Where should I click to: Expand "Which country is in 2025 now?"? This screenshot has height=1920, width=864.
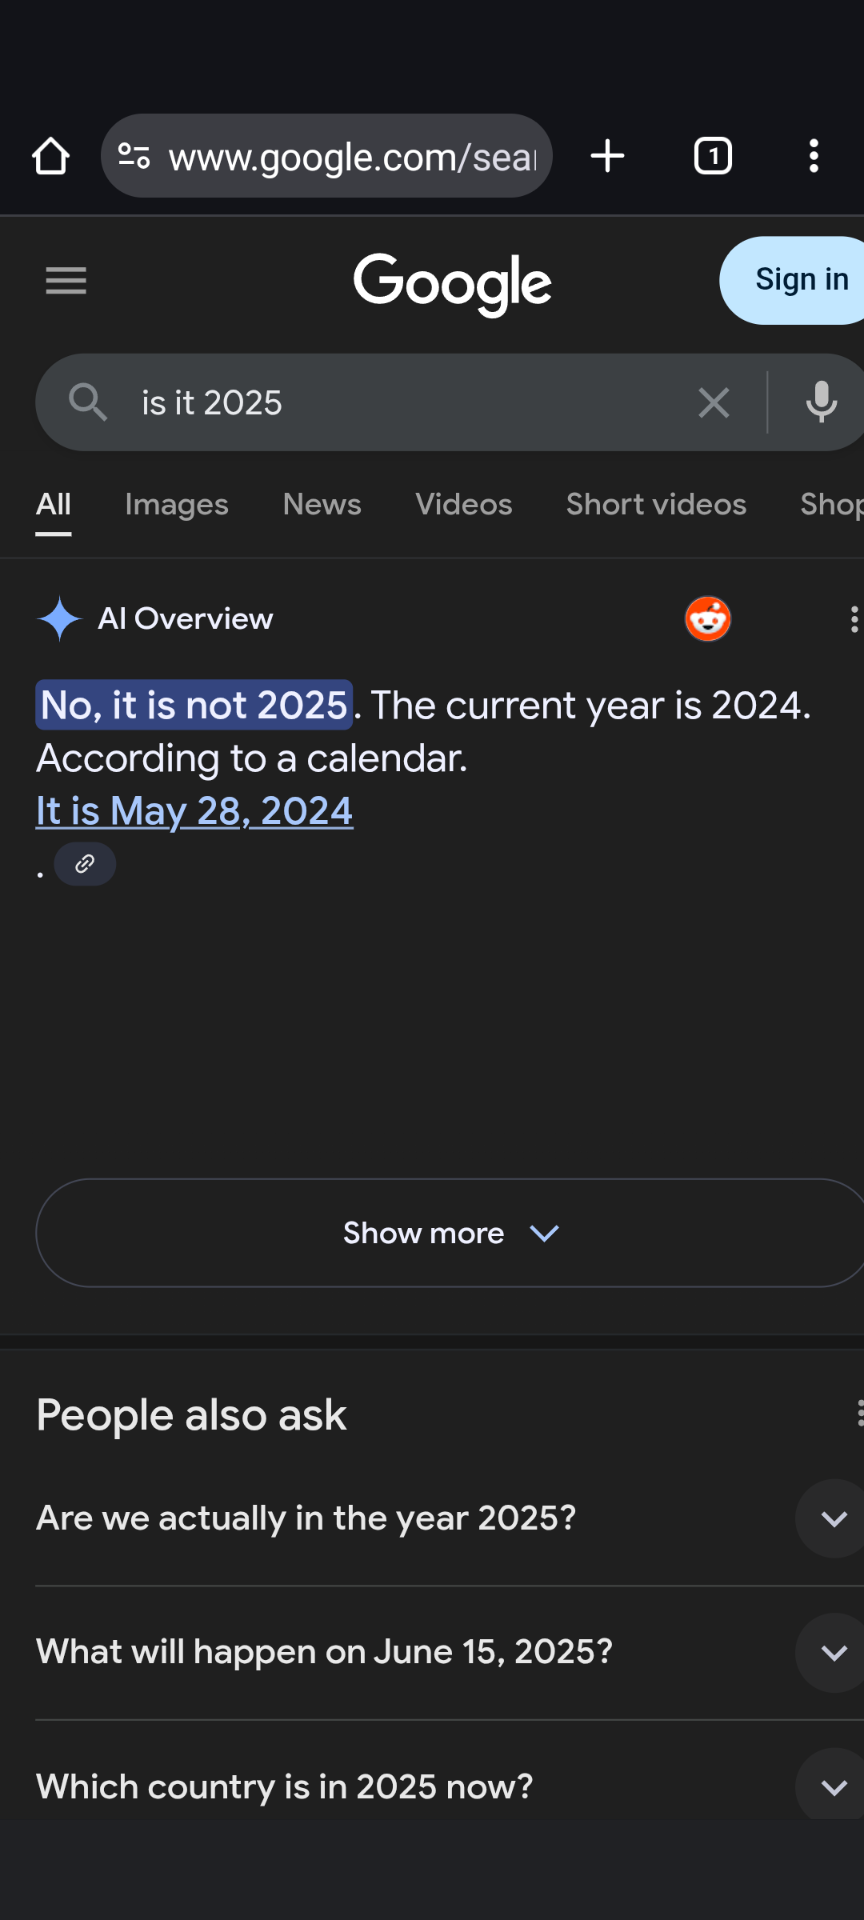(450, 1787)
